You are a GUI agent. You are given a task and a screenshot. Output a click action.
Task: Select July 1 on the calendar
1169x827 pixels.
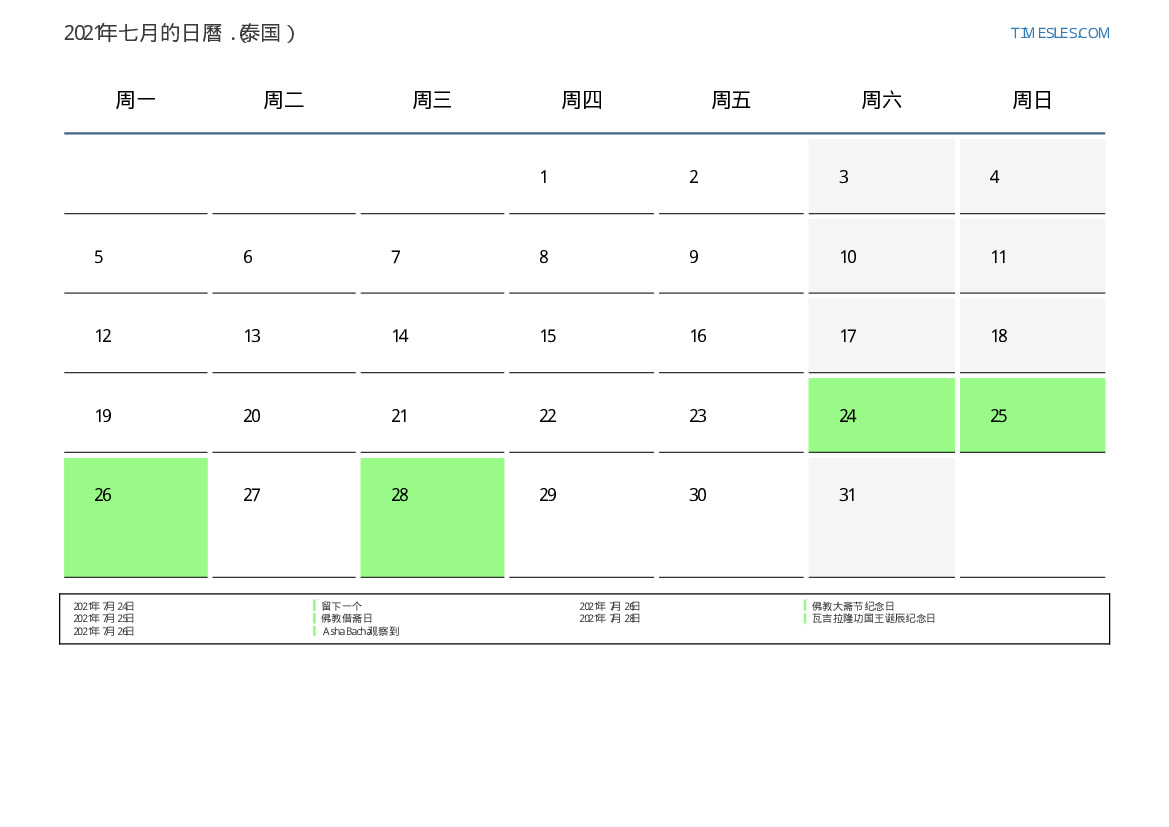[580, 177]
